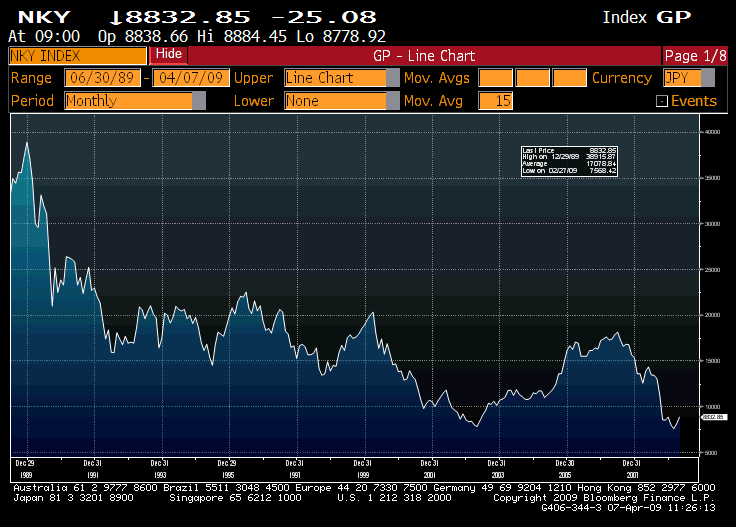This screenshot has width=736, height=527.
Task: Click the Dec 31 1999 axis label
Action: [363, 469]
